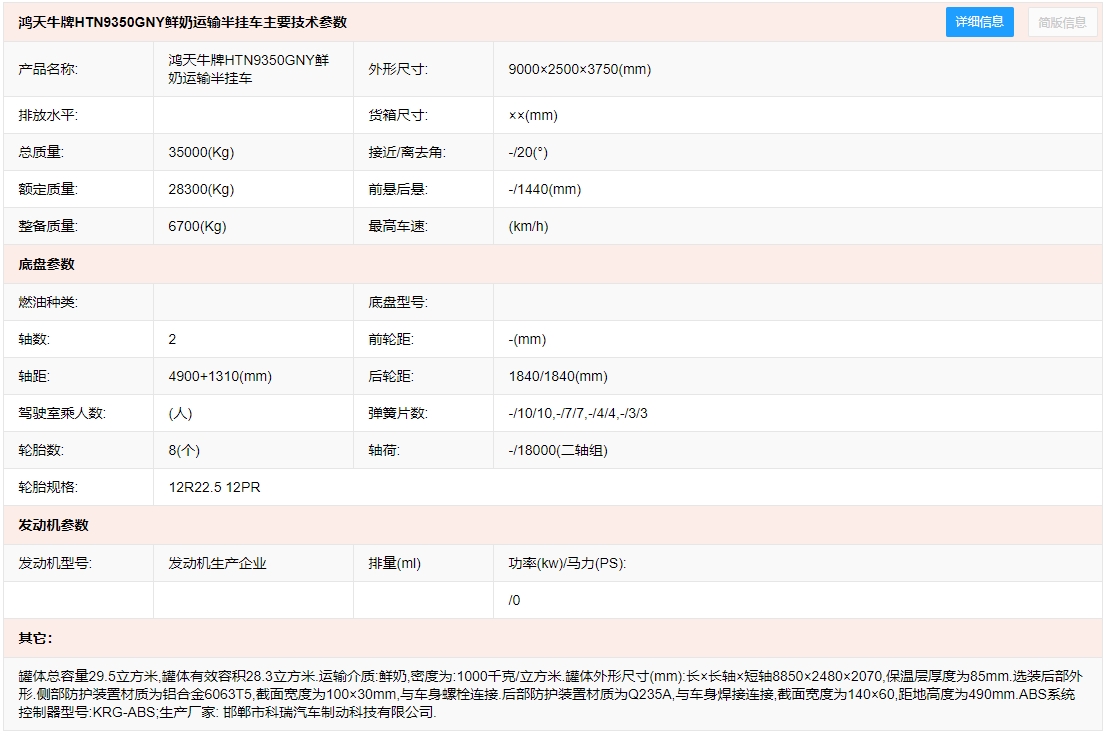Select total mass value 35000(Kg)
This screenshot has height=736, width=1108.
tap(201, 153)
